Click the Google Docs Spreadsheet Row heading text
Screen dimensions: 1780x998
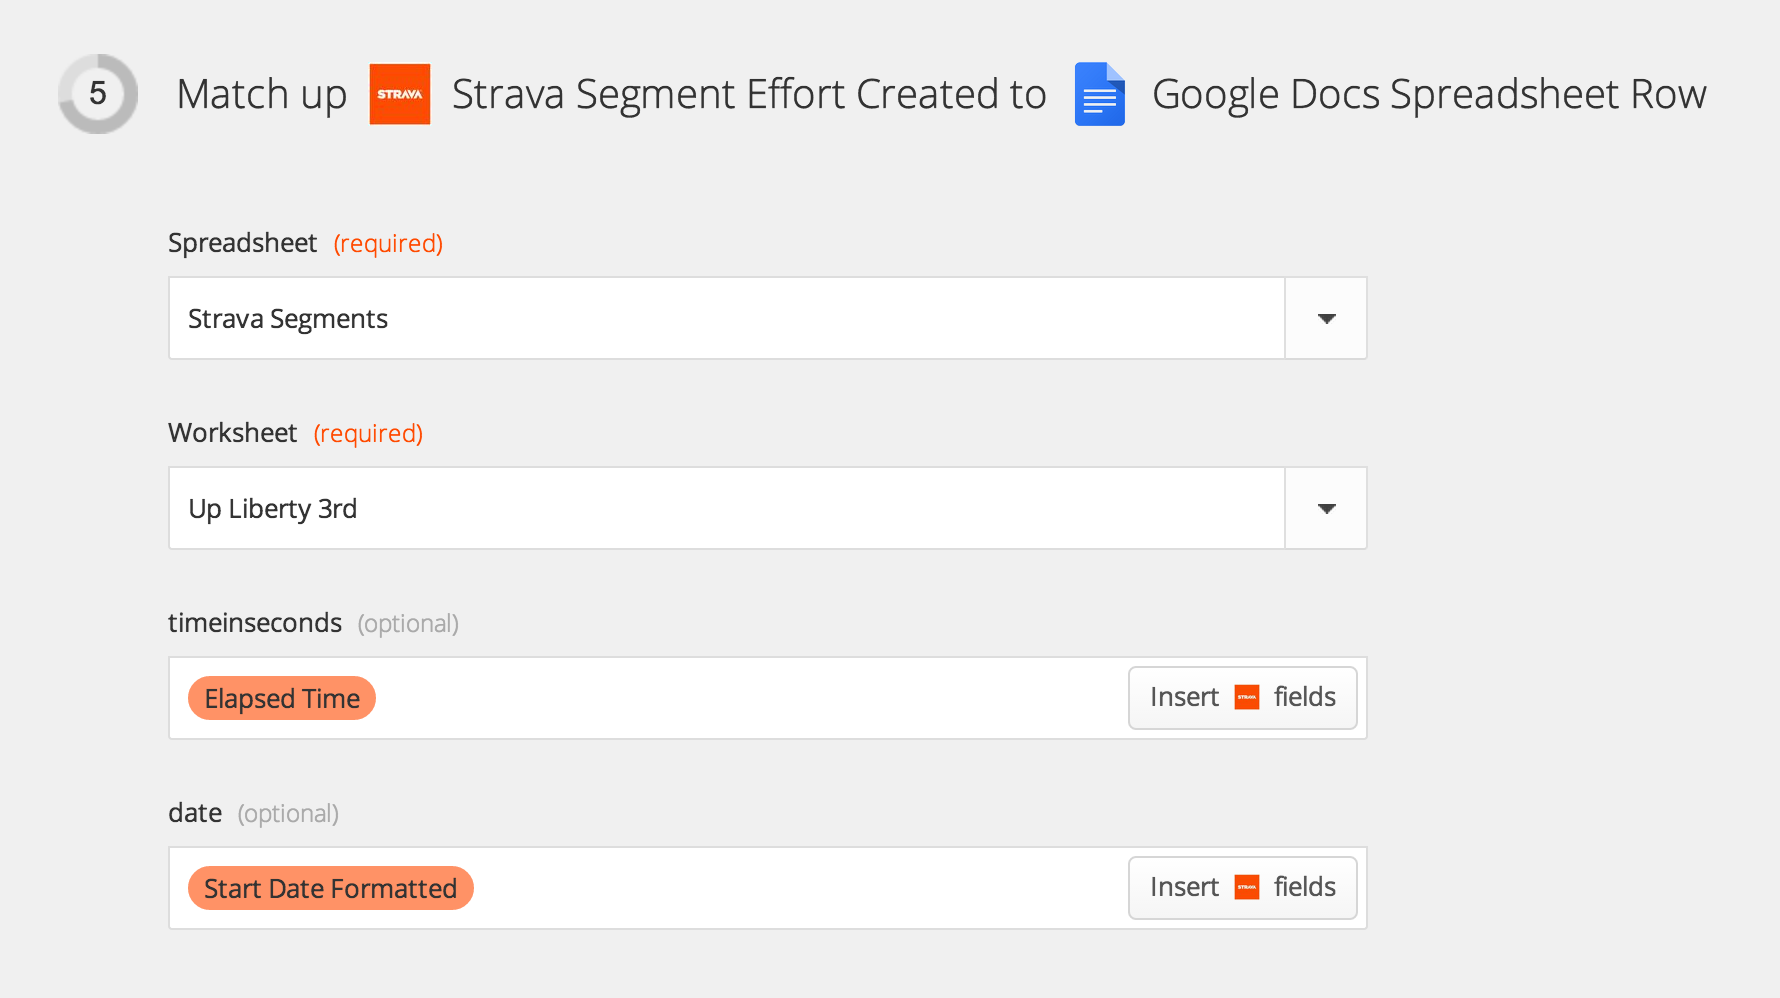pos(1429,94)
